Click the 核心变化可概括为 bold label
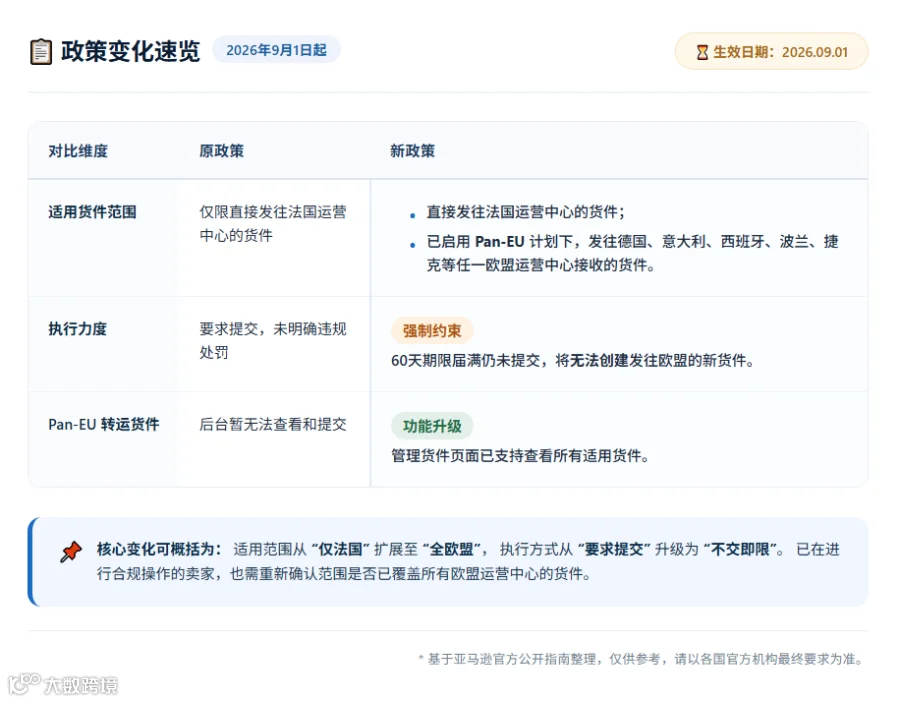Viewport: 900px width, 702px height. tap(159, 549)
